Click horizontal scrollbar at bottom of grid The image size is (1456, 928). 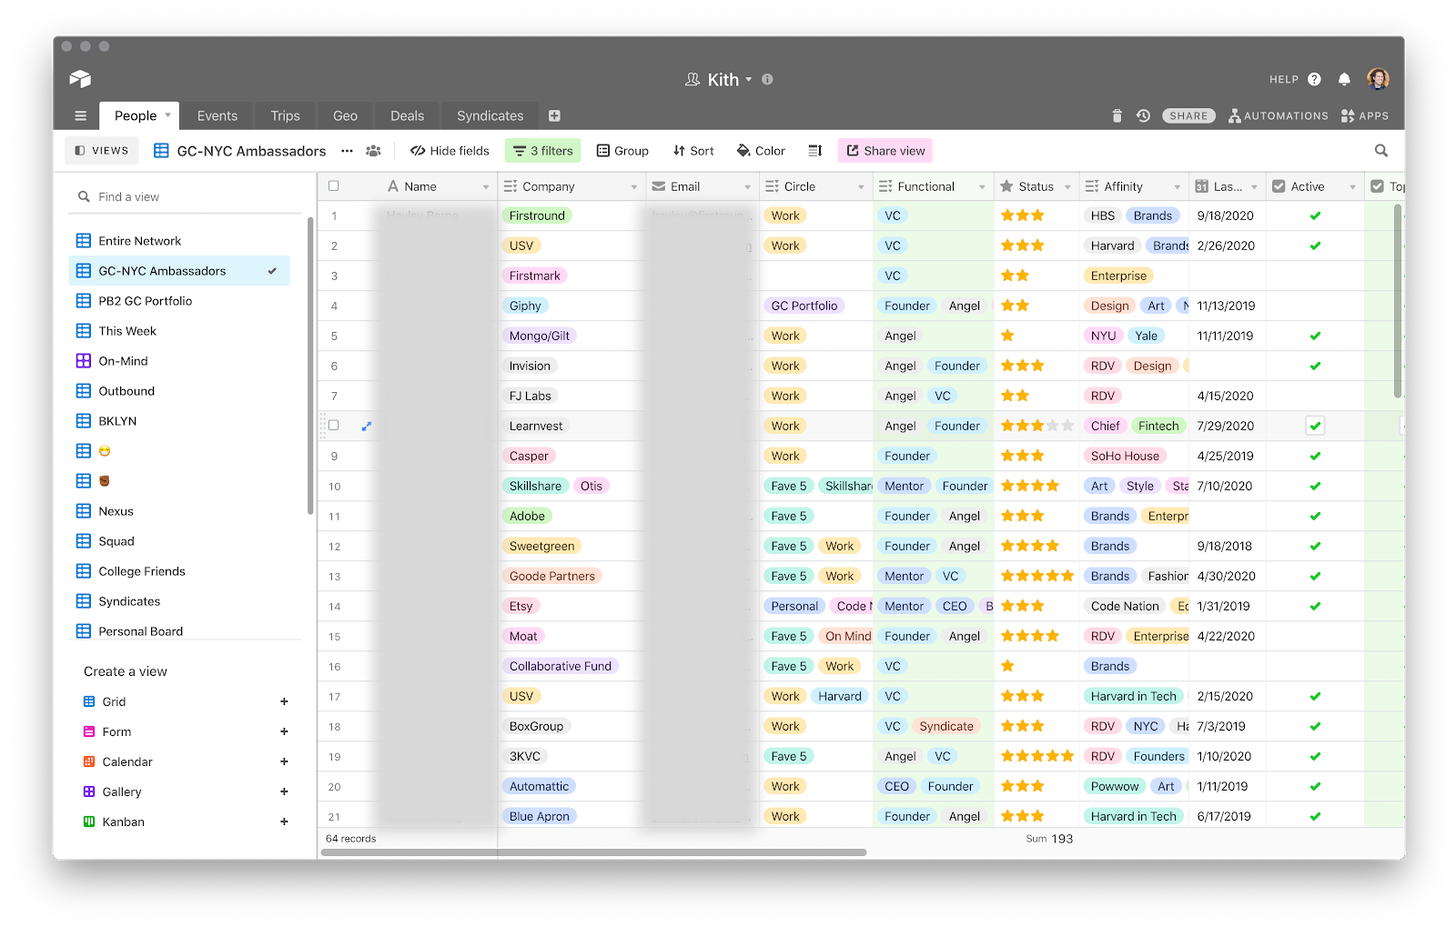click(x=594, y=853)
